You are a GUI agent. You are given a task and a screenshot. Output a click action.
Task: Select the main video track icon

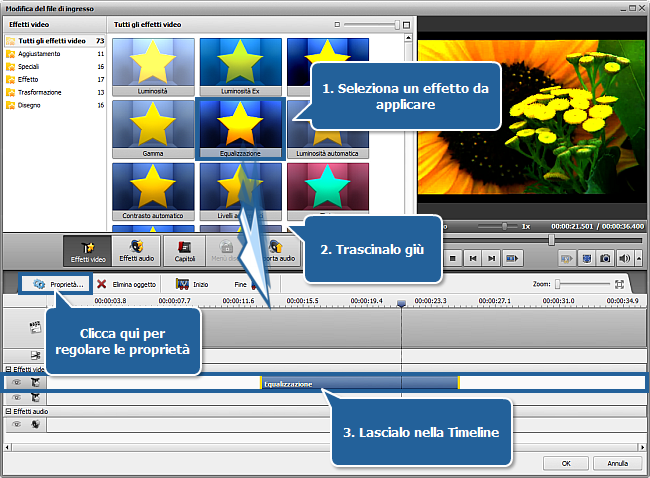coord(35,327)
